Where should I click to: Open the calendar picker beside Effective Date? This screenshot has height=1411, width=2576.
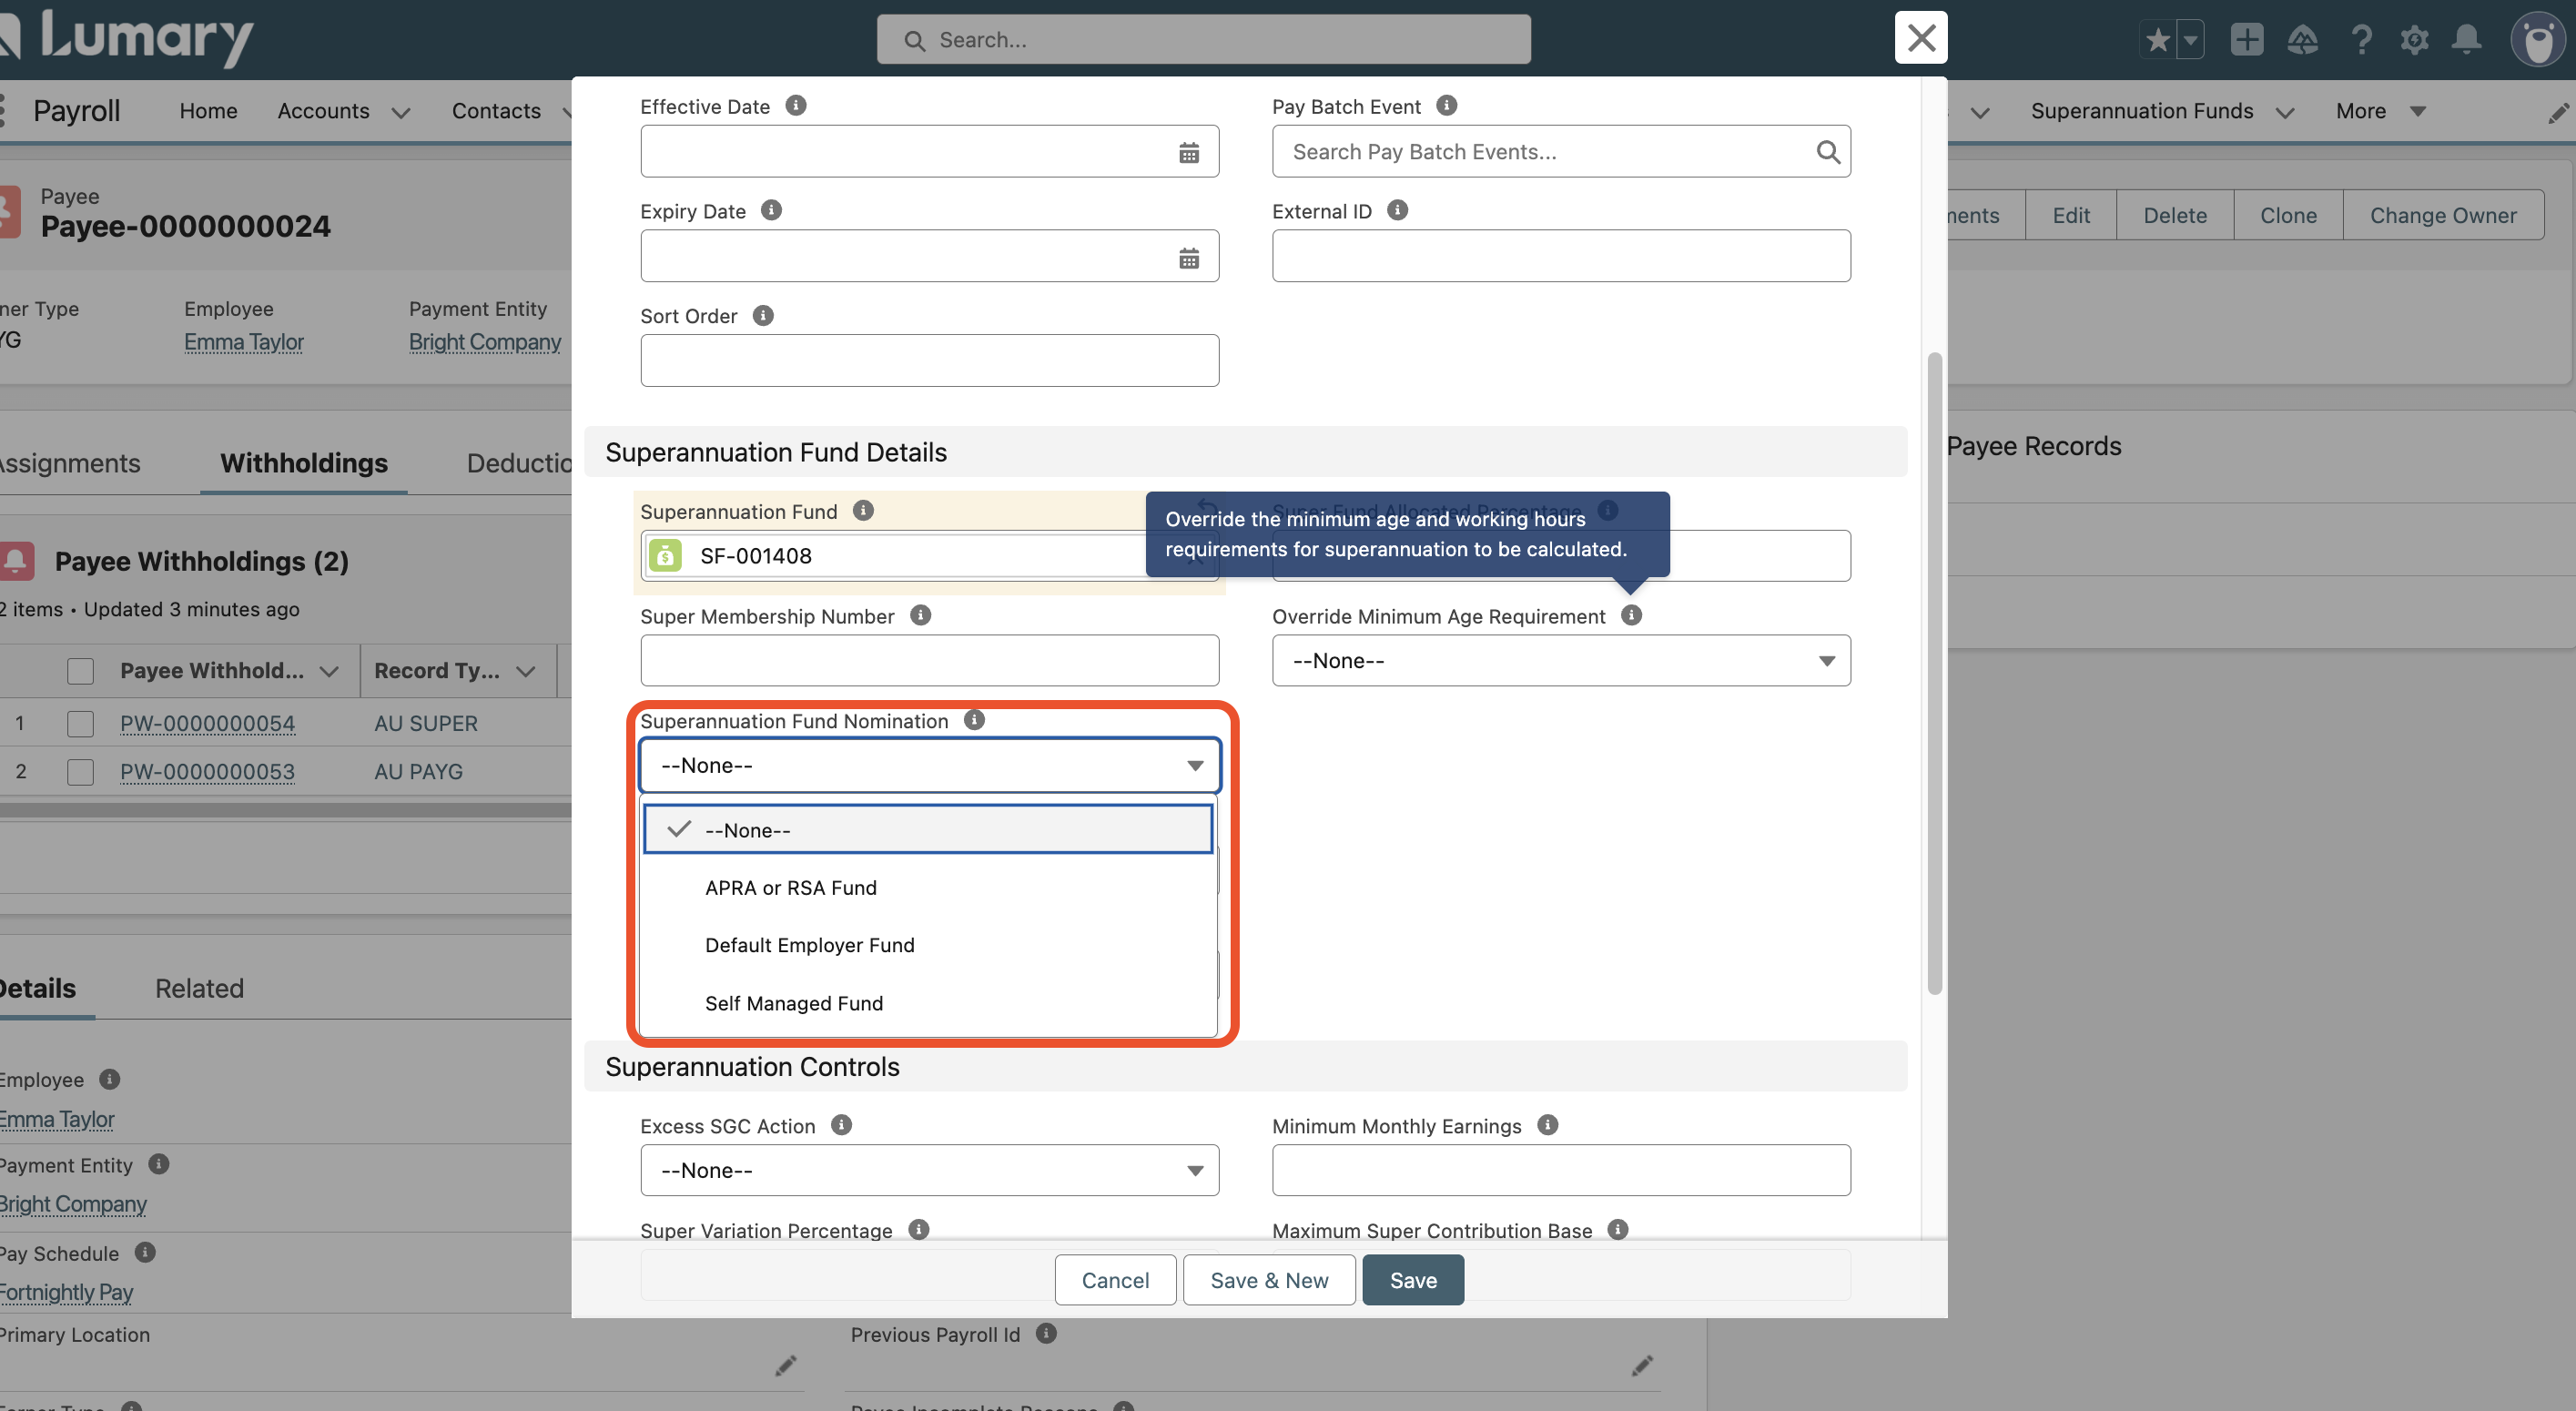click(x=1189, y=151)
